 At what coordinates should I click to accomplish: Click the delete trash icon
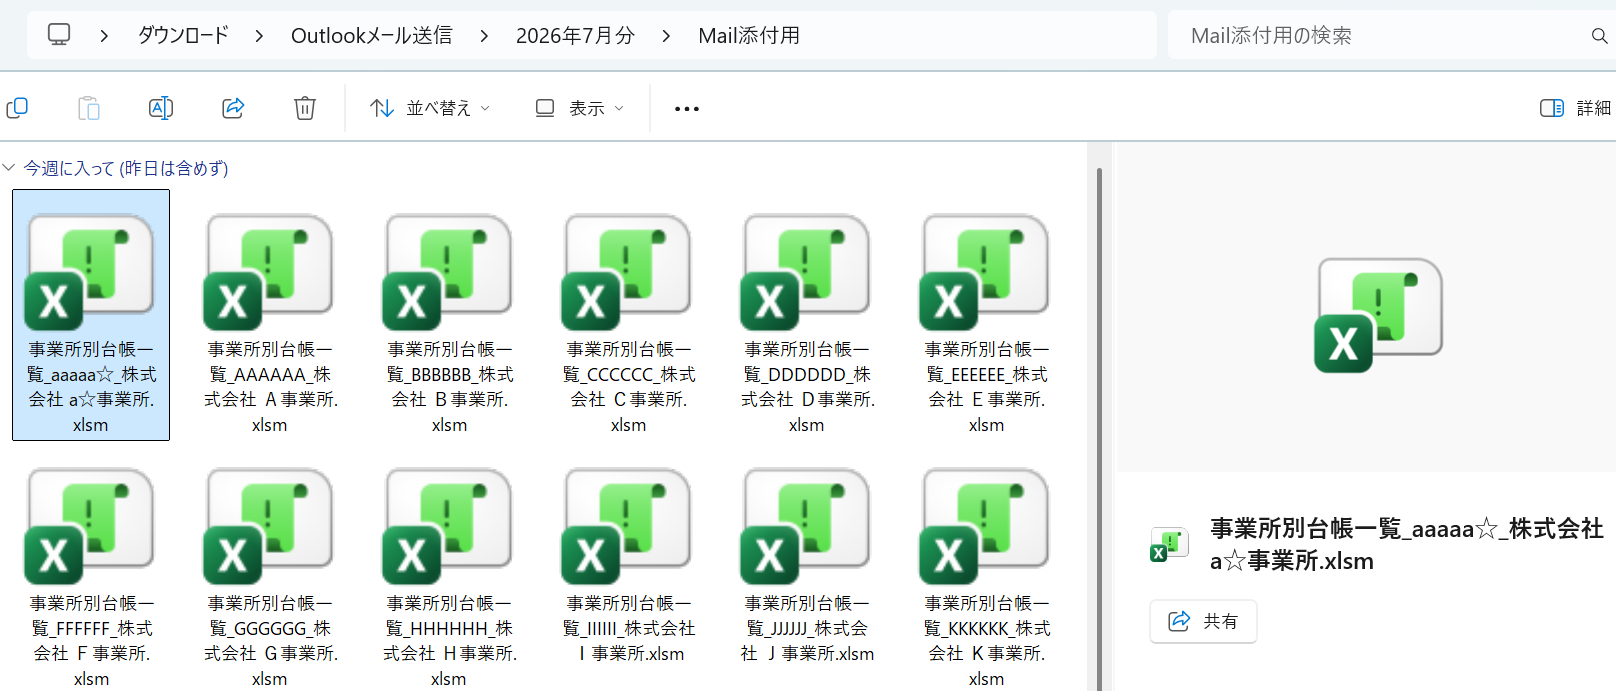[x=305, y=108]
